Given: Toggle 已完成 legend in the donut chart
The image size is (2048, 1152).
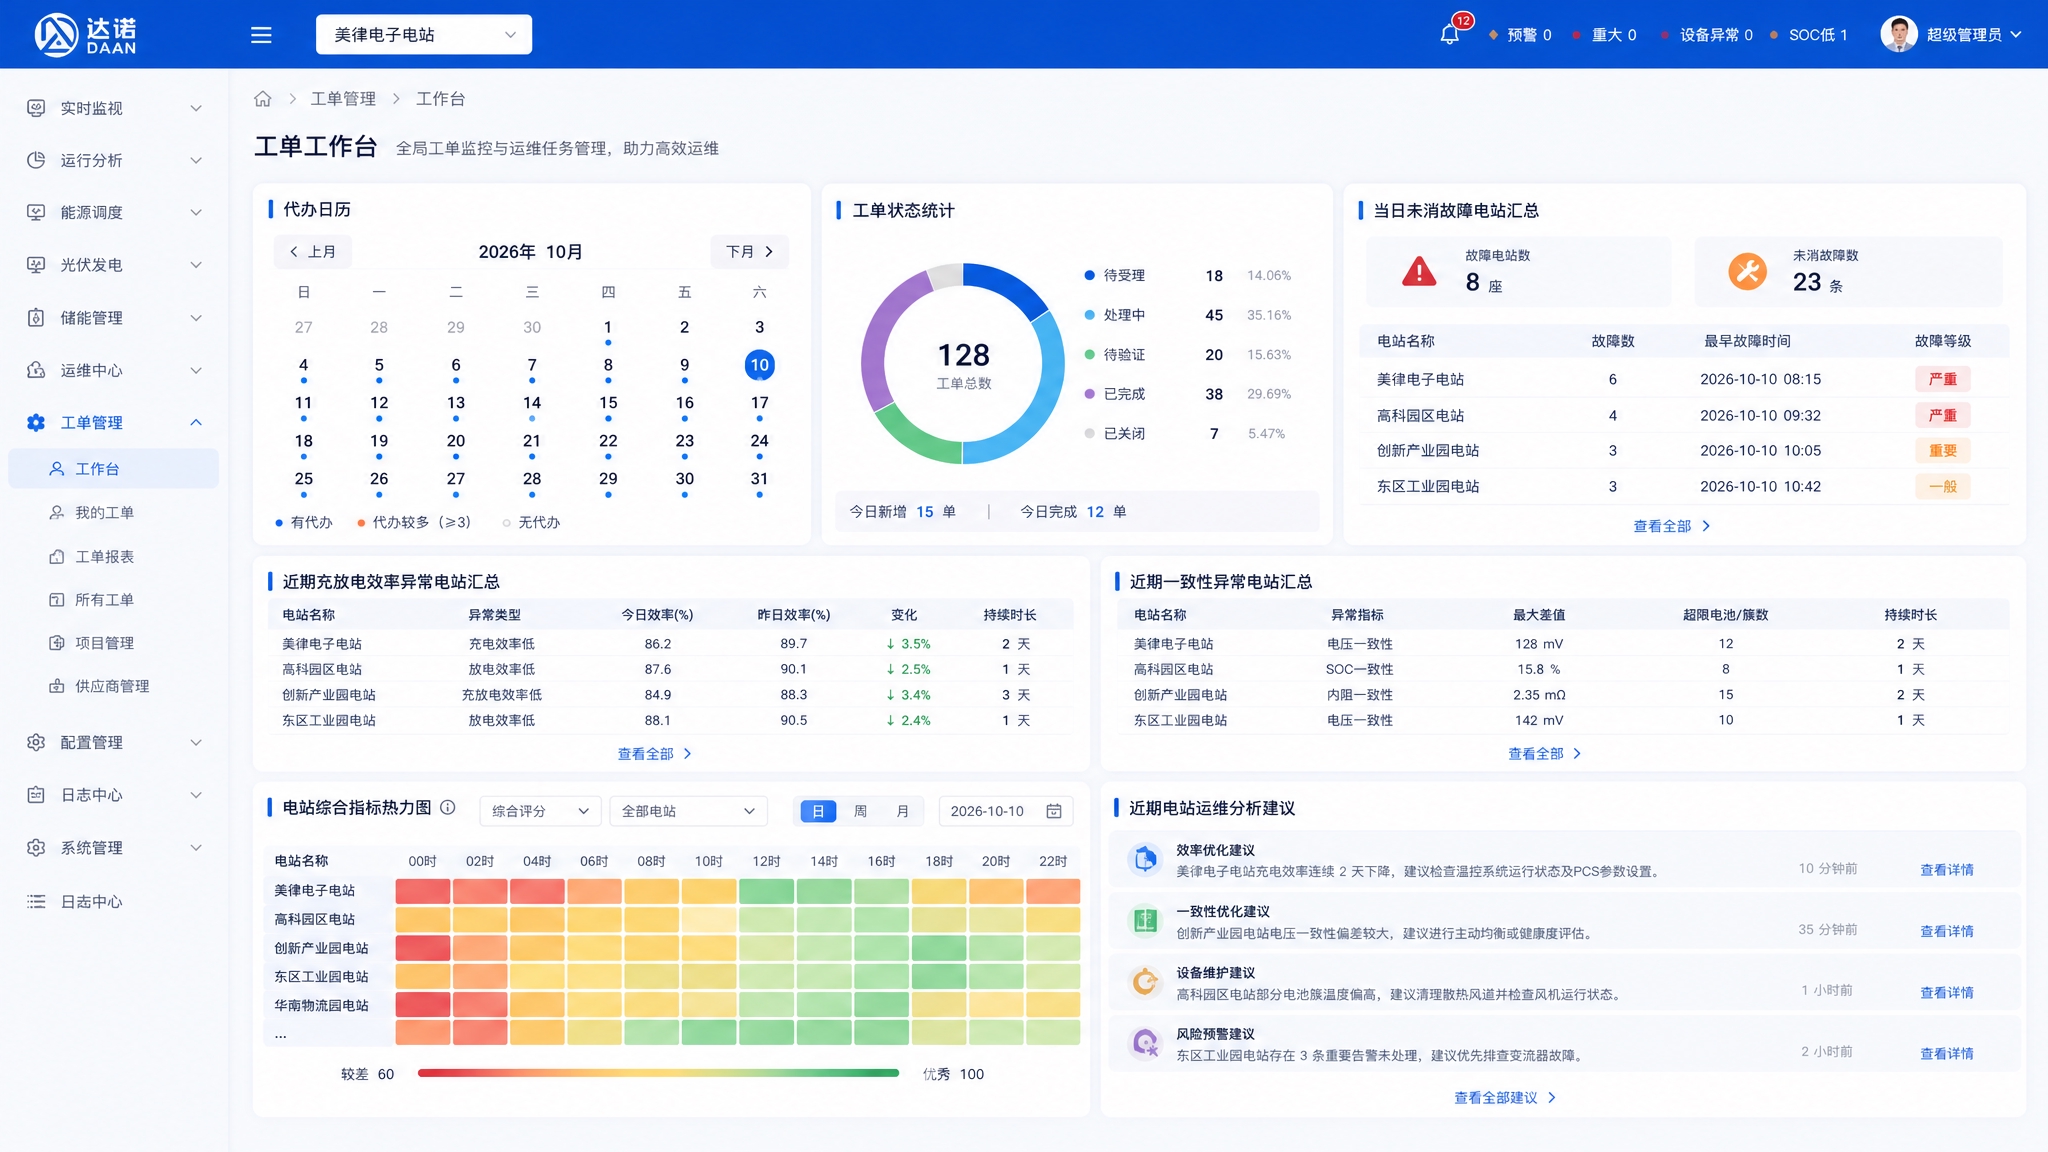Looking at the screenshot, I should 1115,394.
